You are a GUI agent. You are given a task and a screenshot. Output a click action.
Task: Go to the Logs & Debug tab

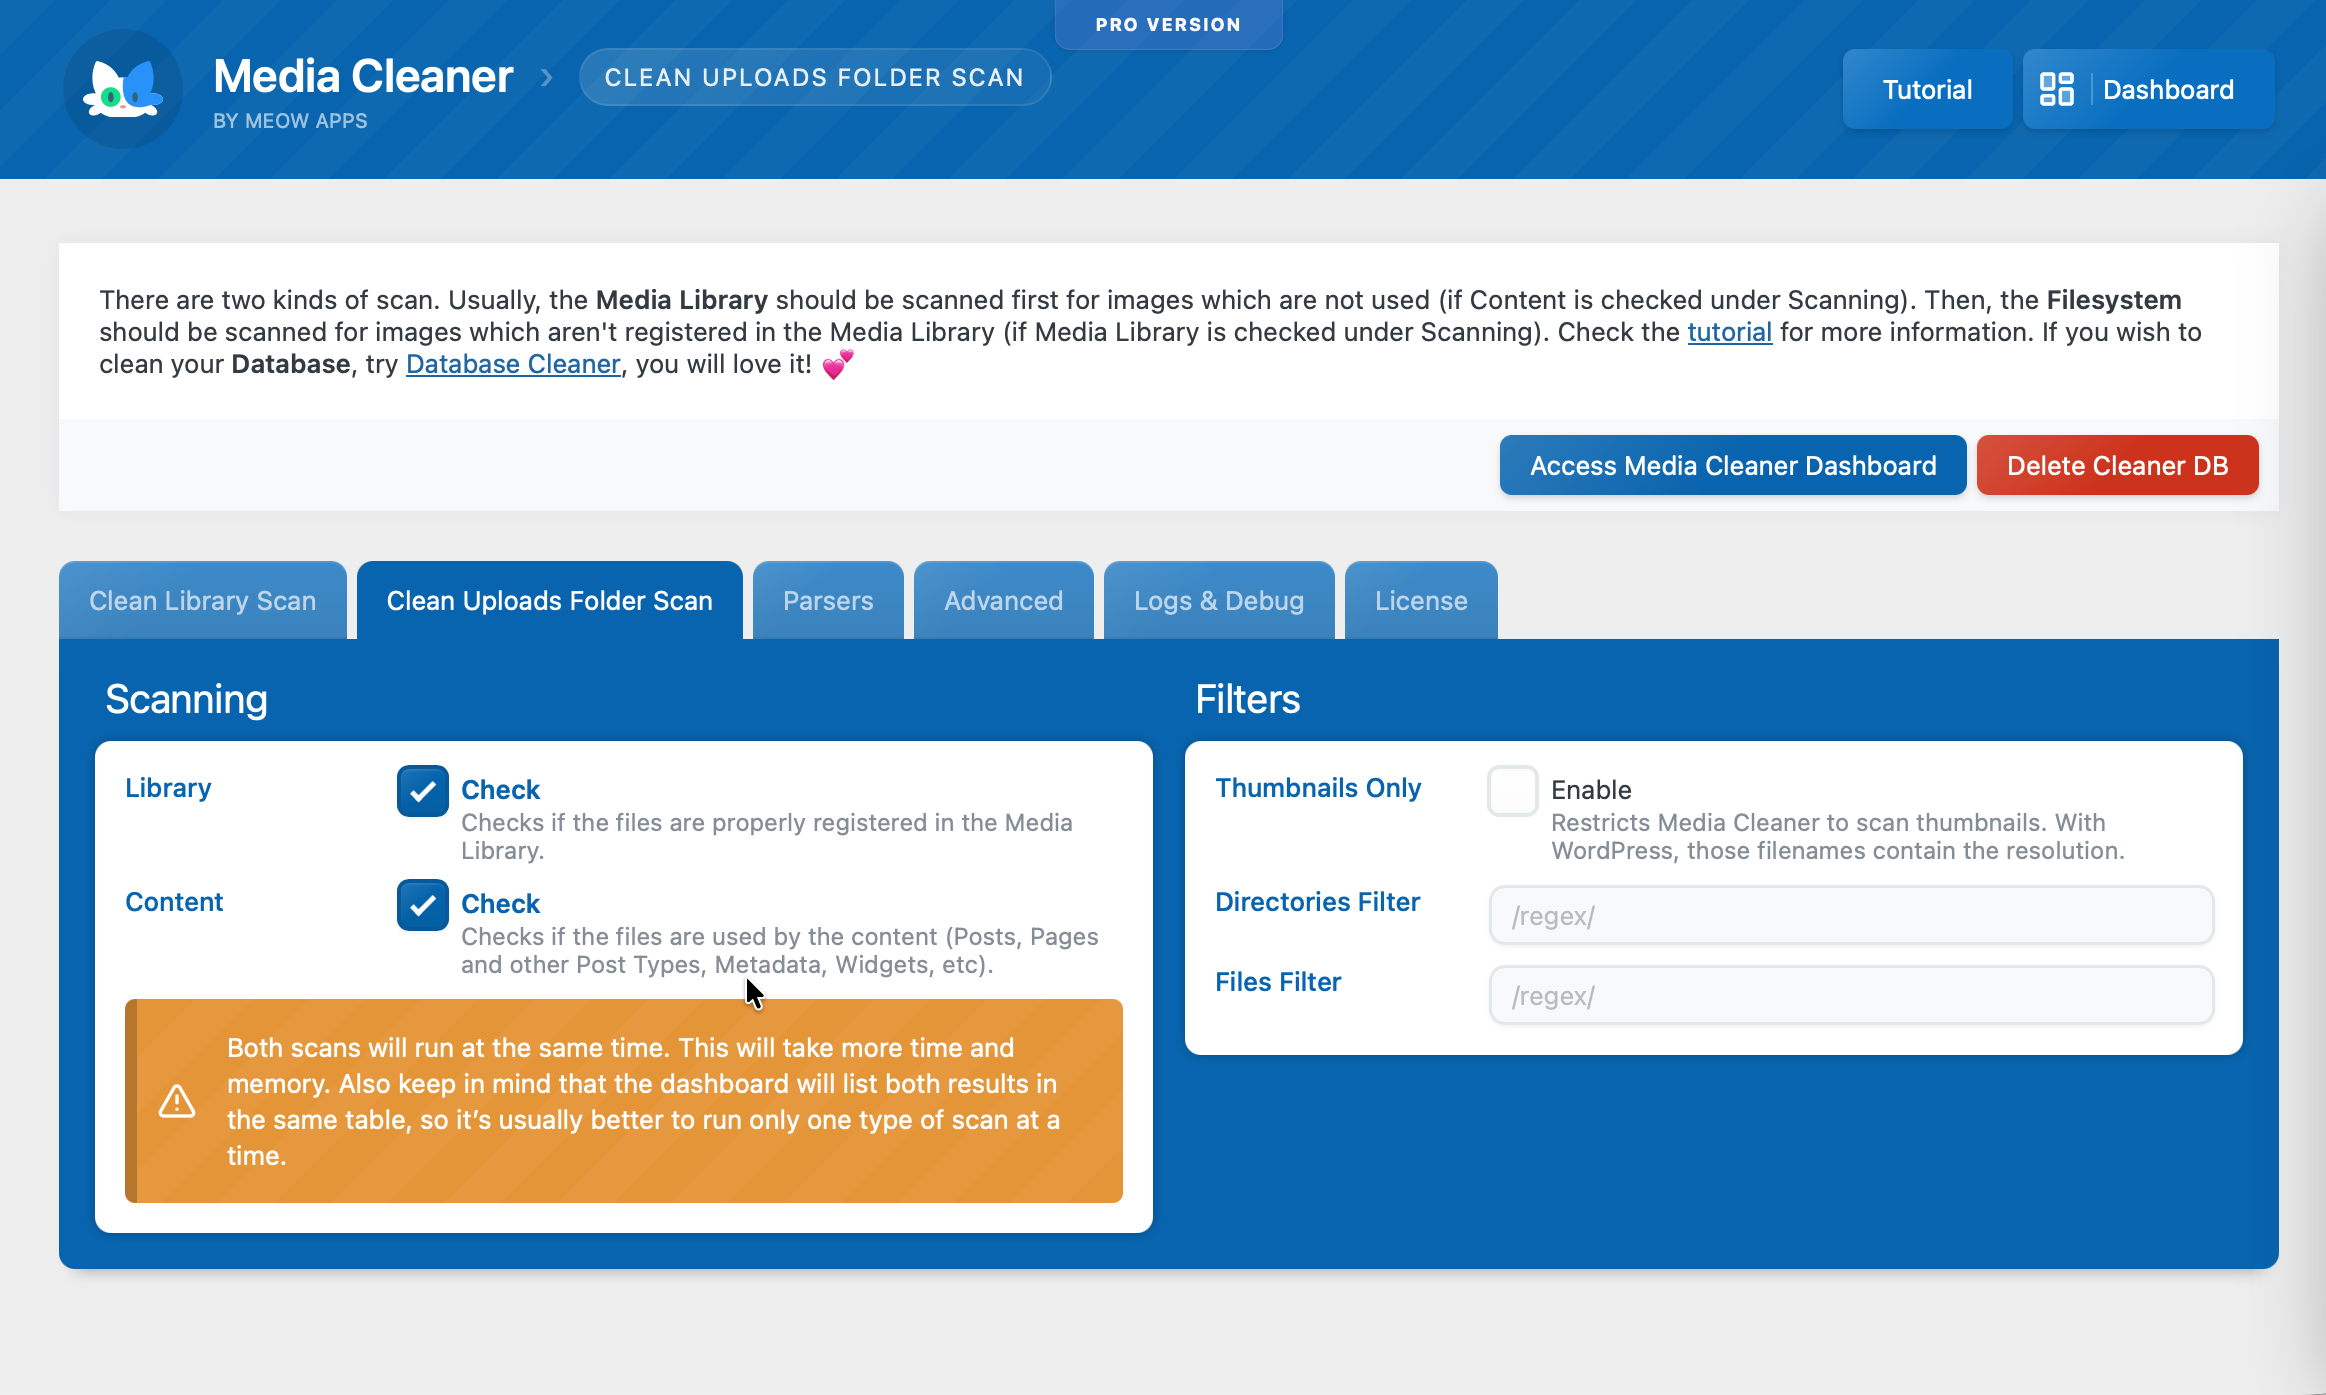click(1218, 601)
